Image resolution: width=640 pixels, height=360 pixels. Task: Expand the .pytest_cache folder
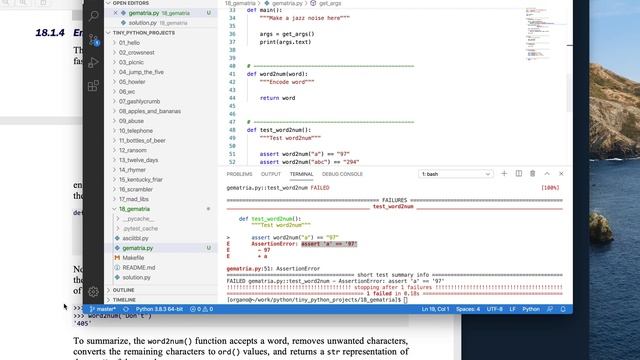tap(161, 229)
